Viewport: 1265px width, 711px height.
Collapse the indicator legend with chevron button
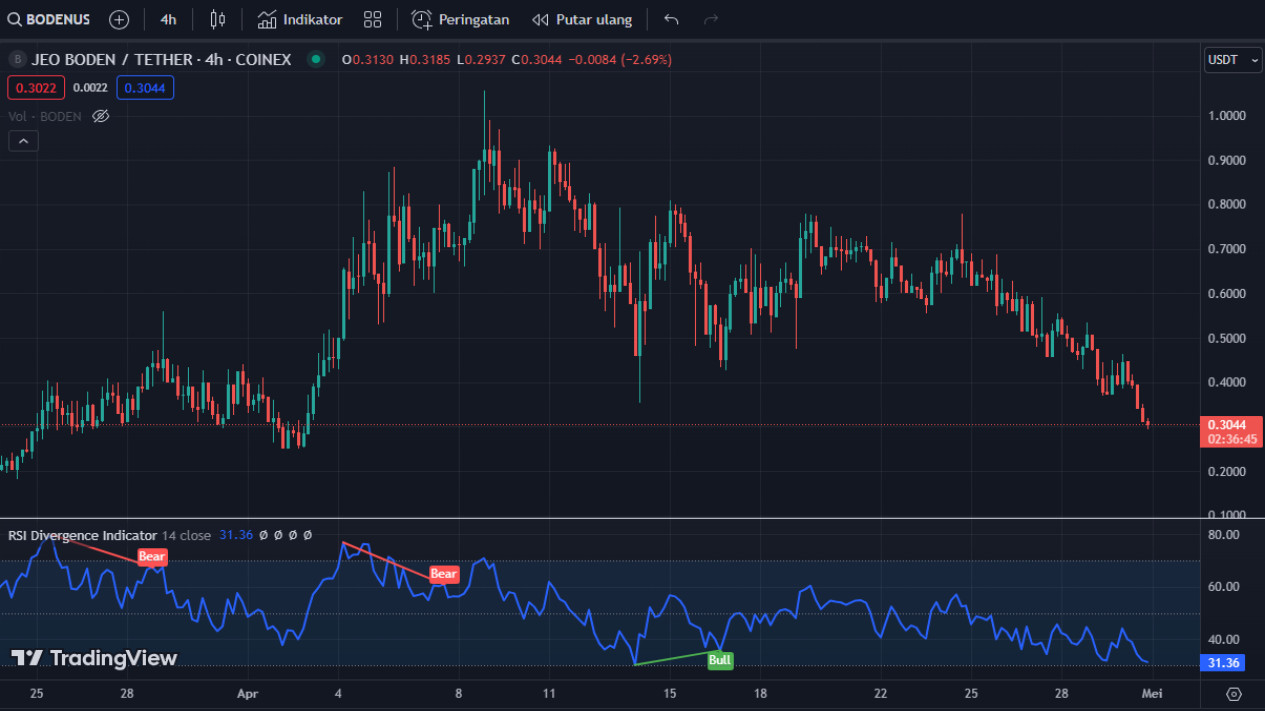coord(23,141)
